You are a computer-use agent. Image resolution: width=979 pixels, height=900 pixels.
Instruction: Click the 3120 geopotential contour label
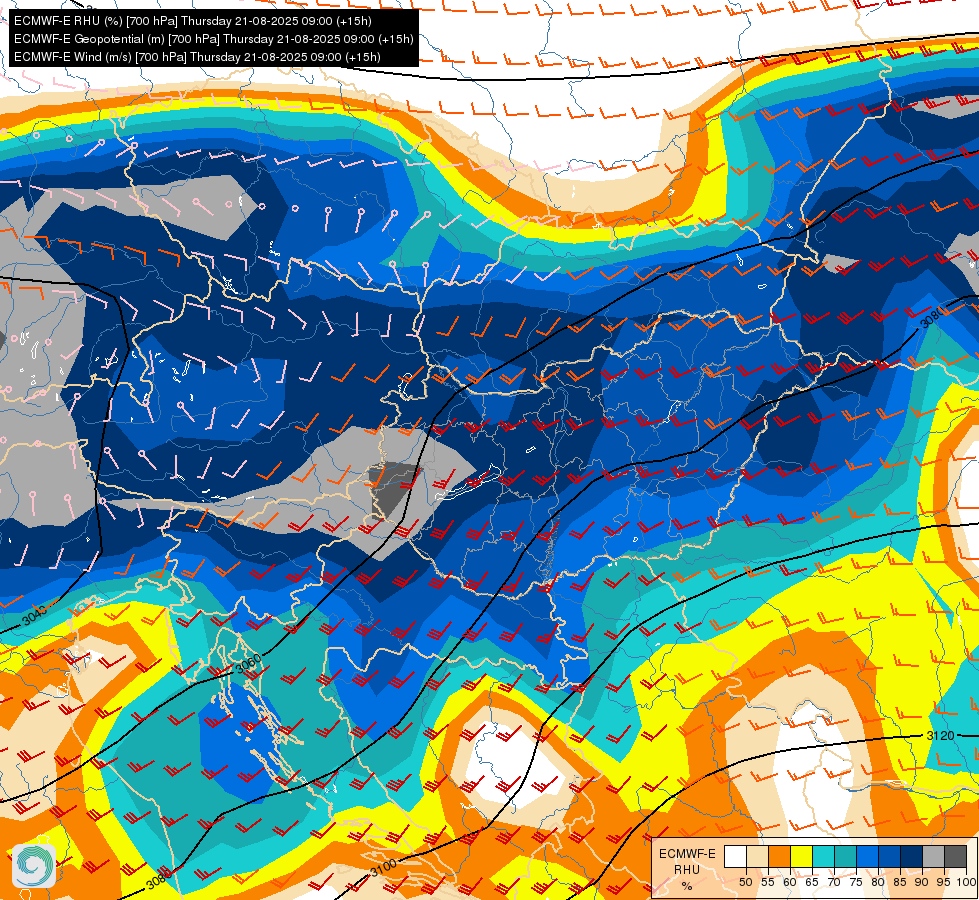point(940,736)
